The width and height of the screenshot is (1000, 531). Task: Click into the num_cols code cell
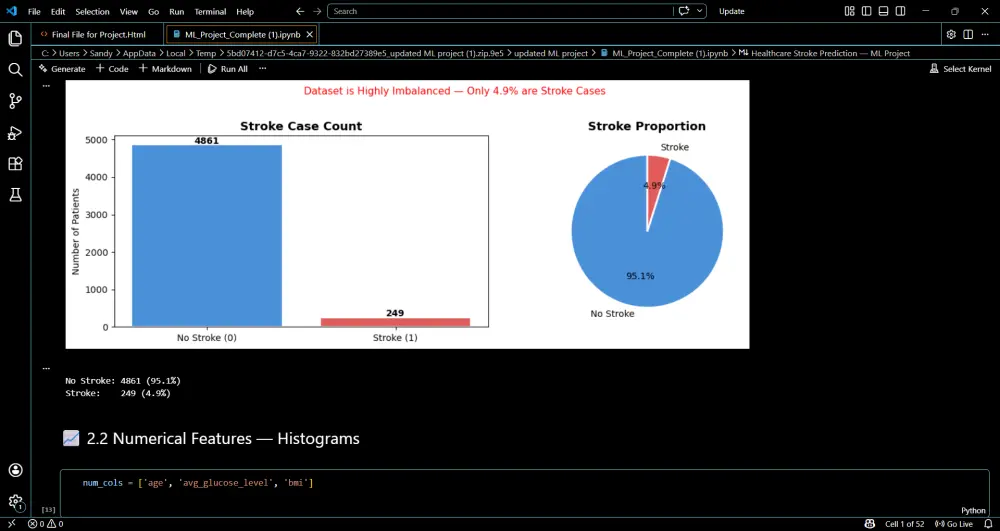point(525,493)
